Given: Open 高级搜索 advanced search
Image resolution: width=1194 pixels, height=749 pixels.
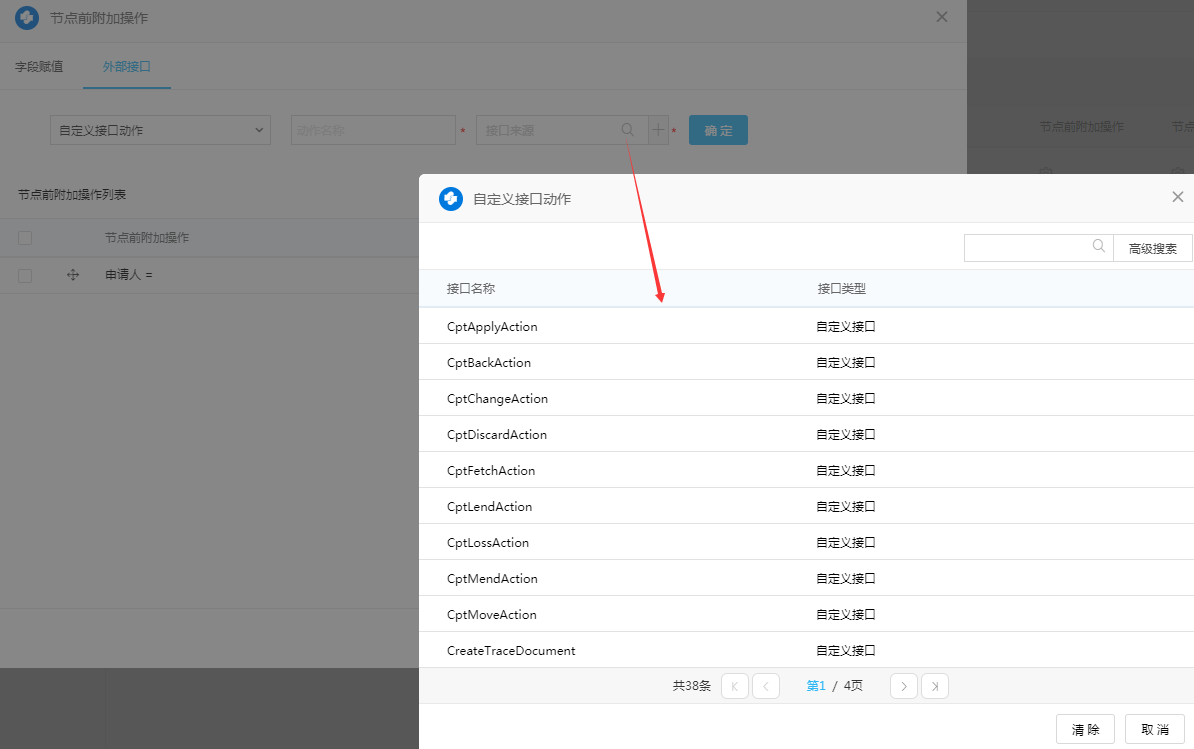Looking at the screenshot, I should pos(1152,248).
